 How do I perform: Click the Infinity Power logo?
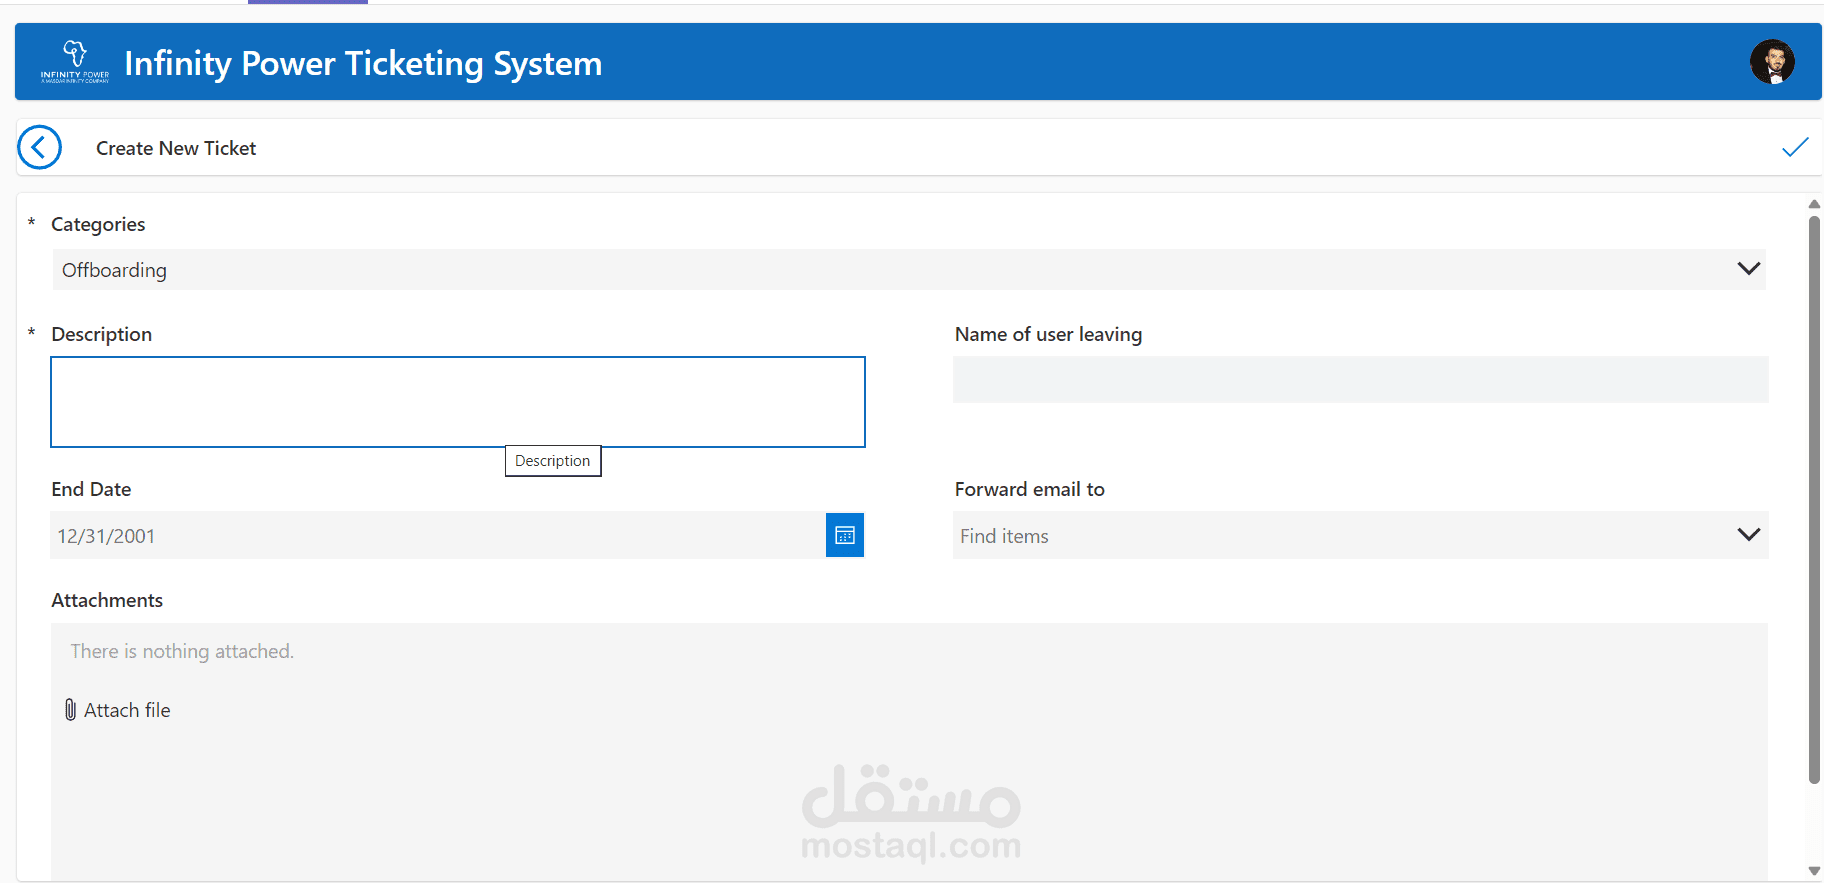click(x=75, y=62)
